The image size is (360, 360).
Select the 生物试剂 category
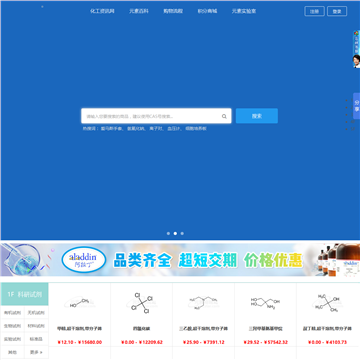tap(12, 326)
